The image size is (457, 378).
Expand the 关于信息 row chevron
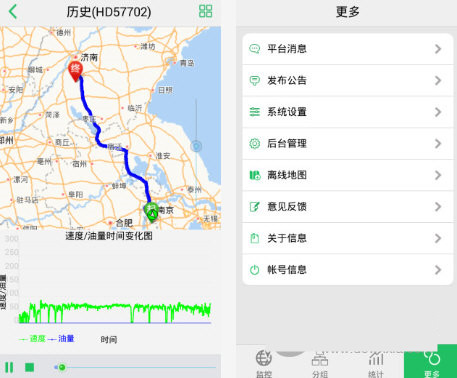(438, 238)
